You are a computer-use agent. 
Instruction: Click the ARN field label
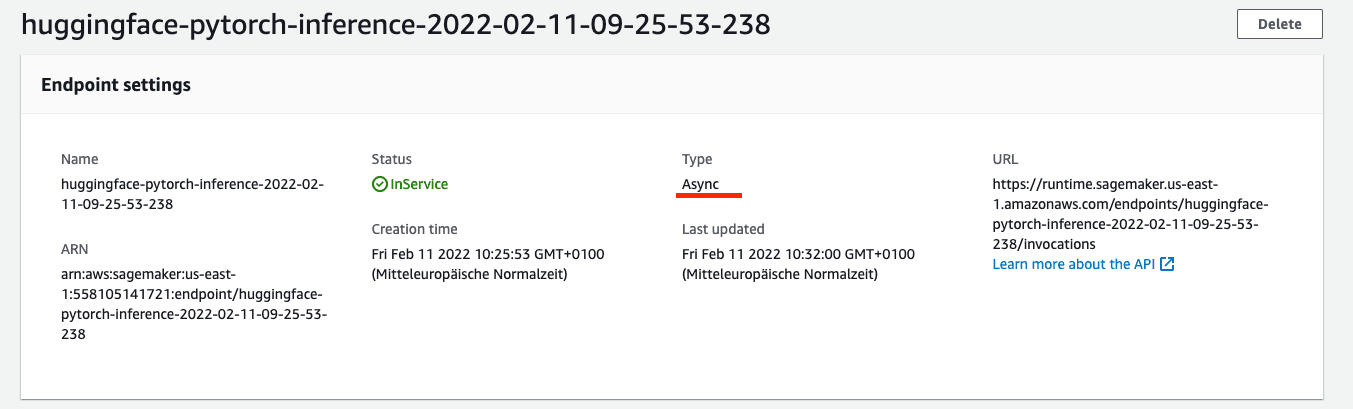(x=75, y=249)
